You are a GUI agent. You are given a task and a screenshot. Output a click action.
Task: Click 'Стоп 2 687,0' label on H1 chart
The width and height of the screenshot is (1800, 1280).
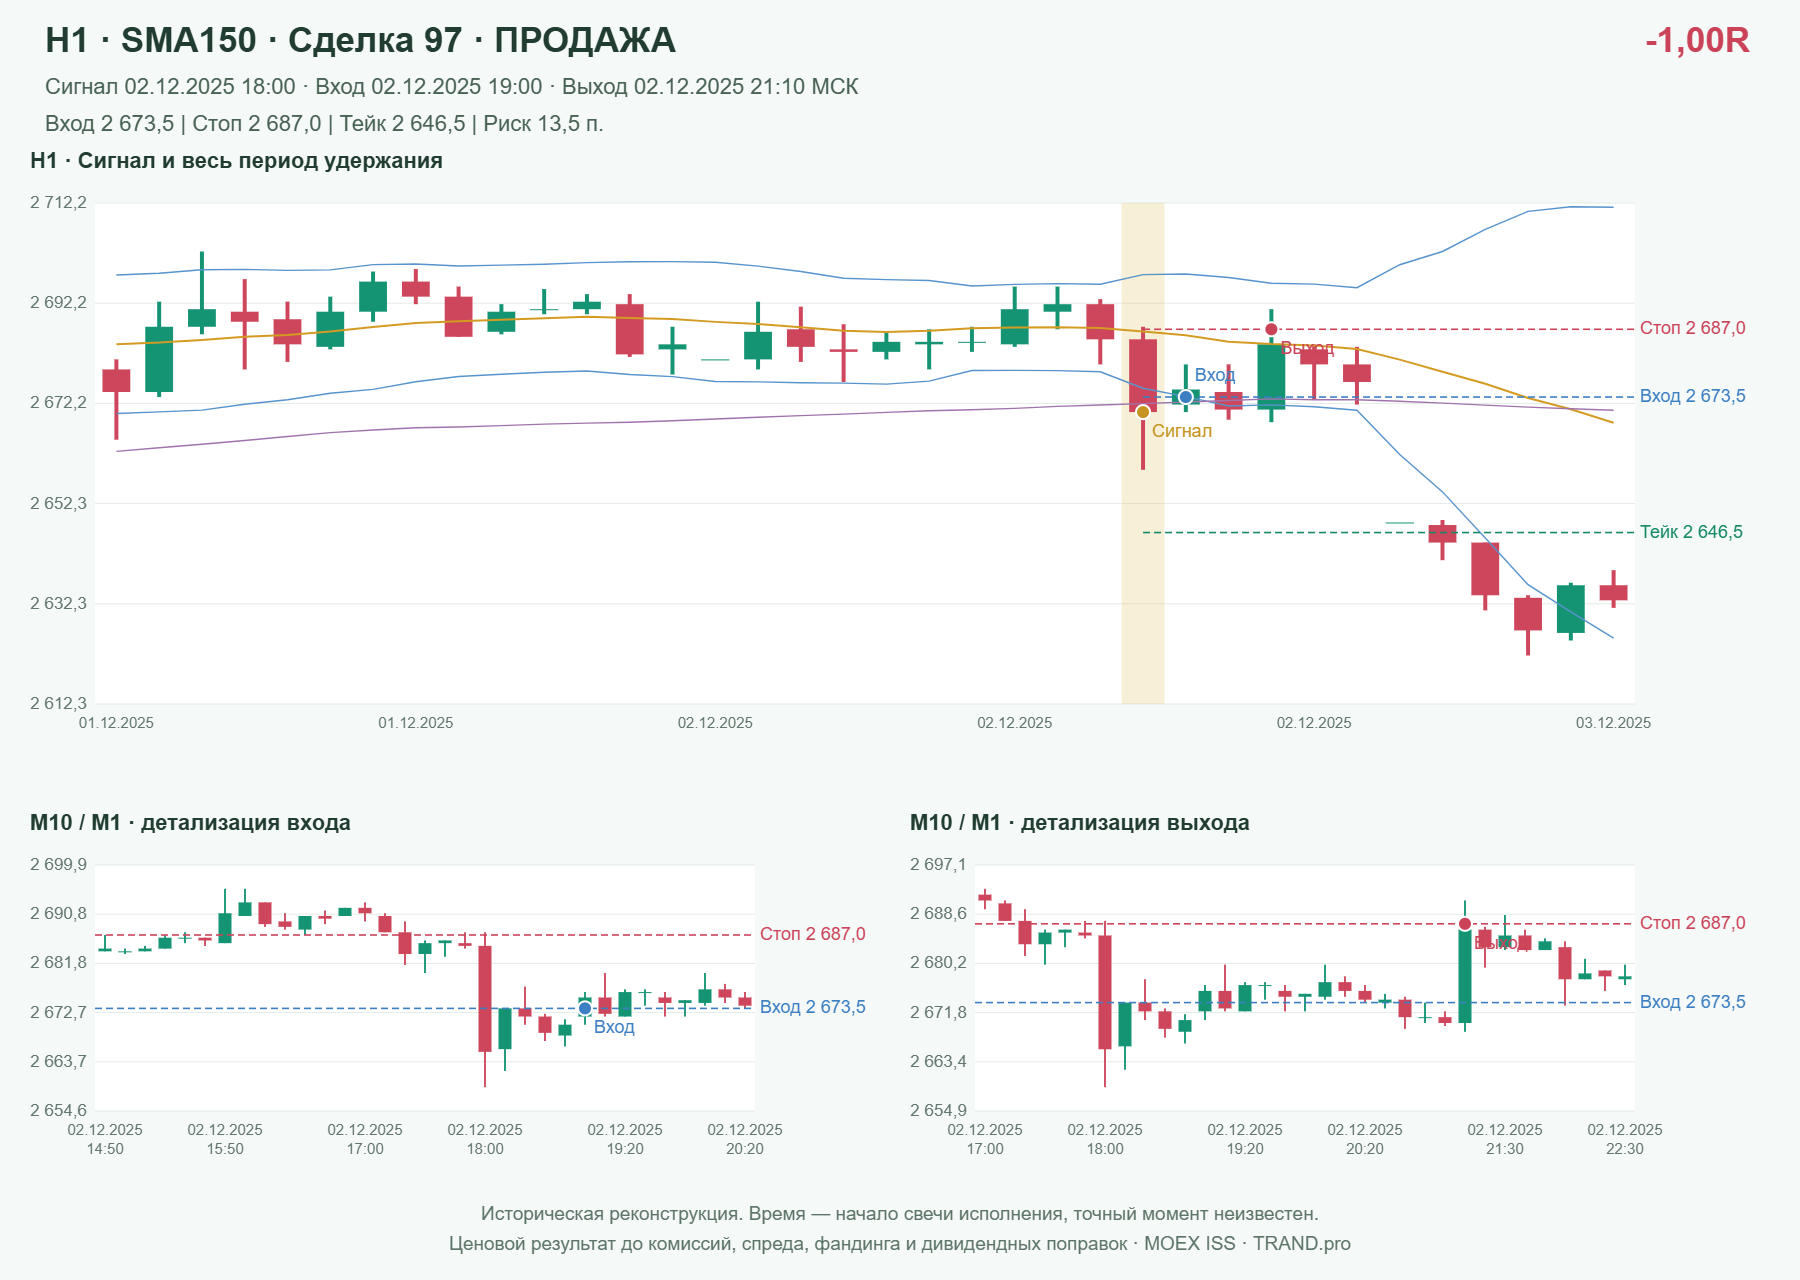point(1692,328)
